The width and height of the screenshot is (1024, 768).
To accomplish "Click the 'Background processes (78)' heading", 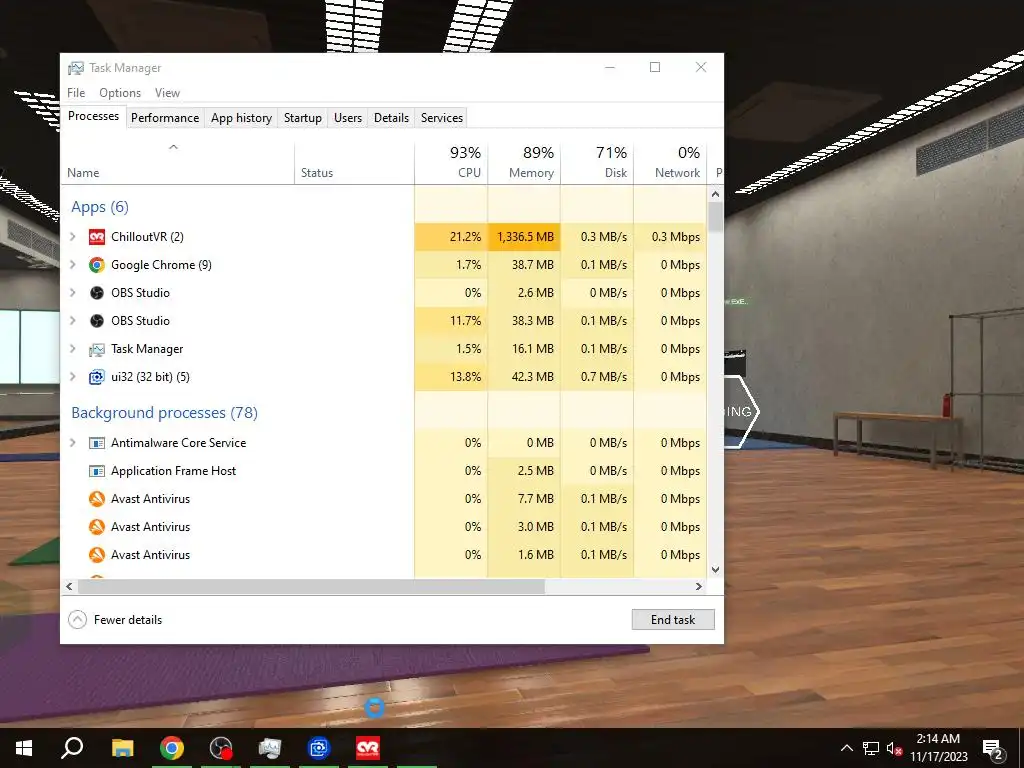I will pos(165,413).
